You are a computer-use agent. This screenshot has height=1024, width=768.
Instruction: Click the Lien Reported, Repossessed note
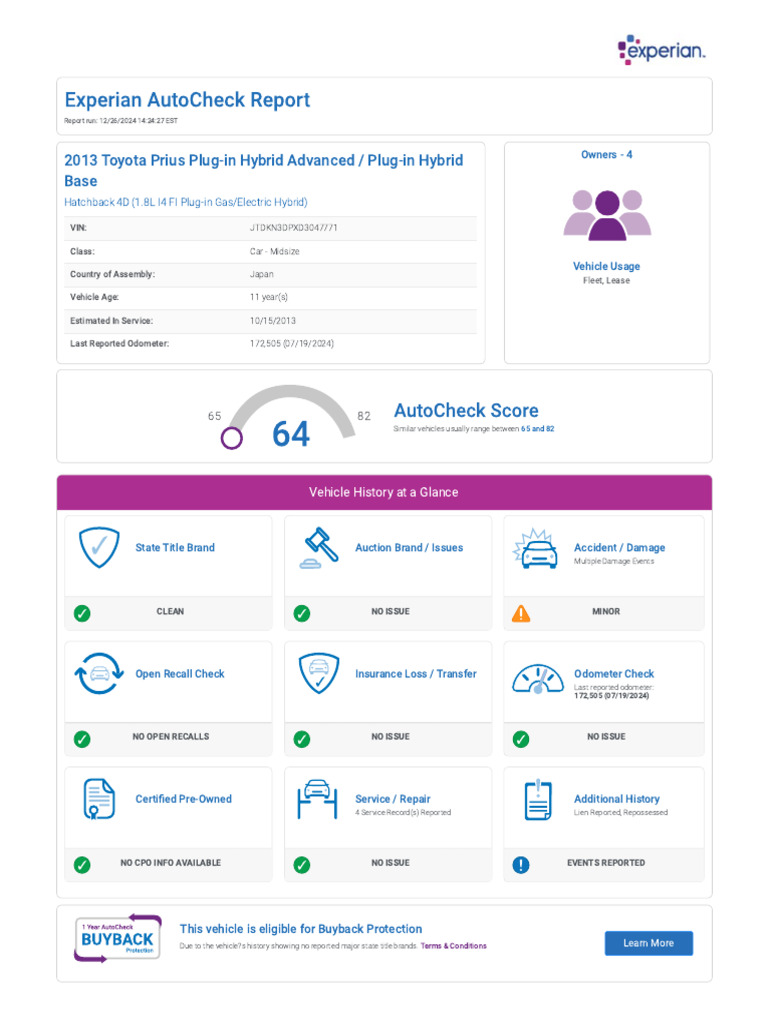click(x=621, y=812)
